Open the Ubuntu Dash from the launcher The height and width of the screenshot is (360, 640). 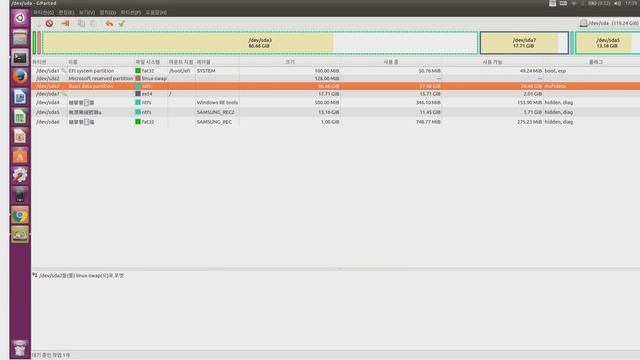point(20,18)
